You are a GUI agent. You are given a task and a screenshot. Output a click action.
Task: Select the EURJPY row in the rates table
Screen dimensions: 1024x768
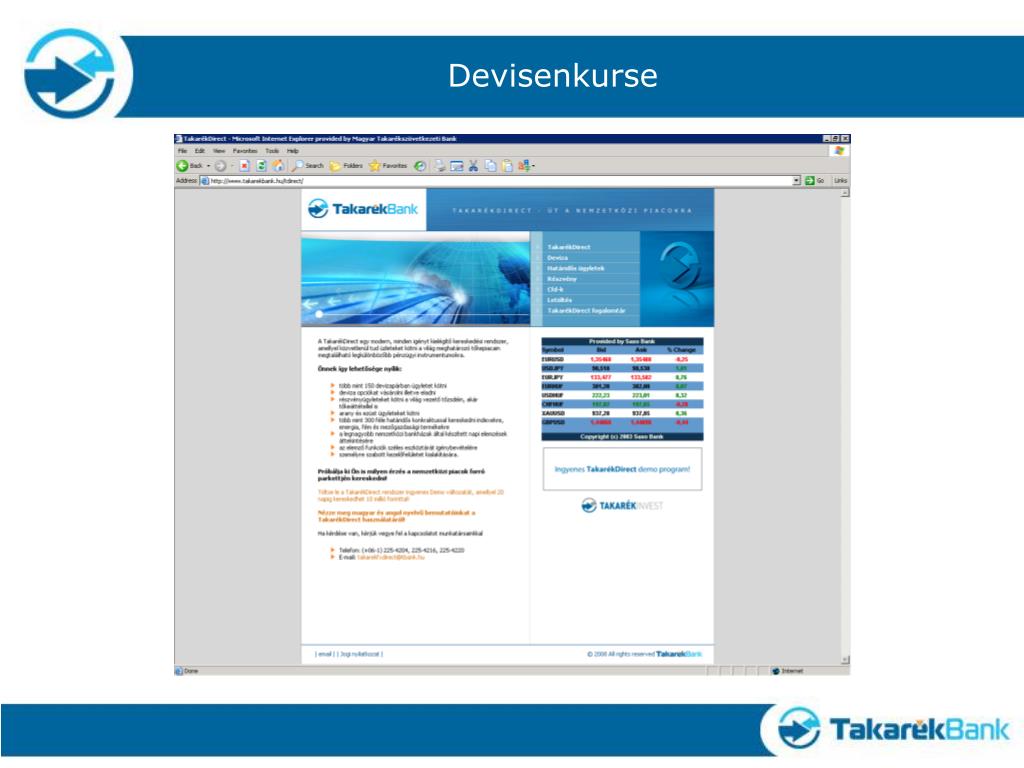click(x=622, y=377)
